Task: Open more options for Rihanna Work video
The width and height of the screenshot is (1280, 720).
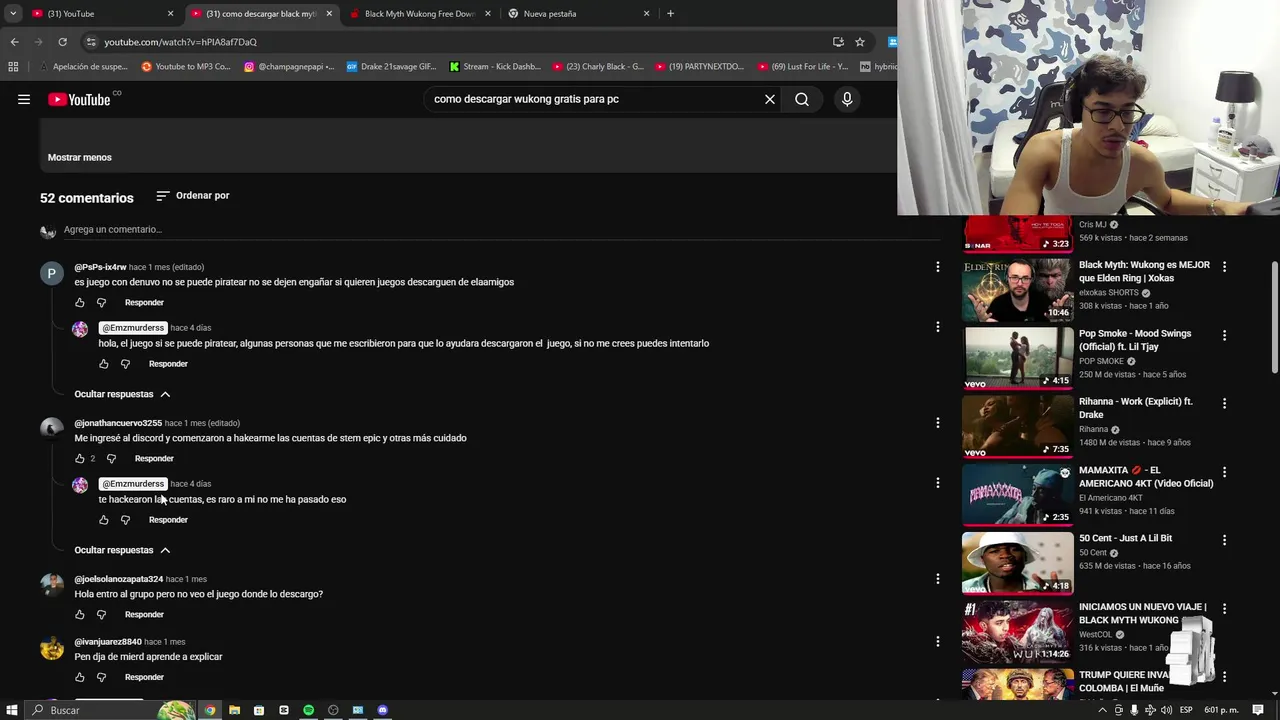Action: [x=1224, y=403]
